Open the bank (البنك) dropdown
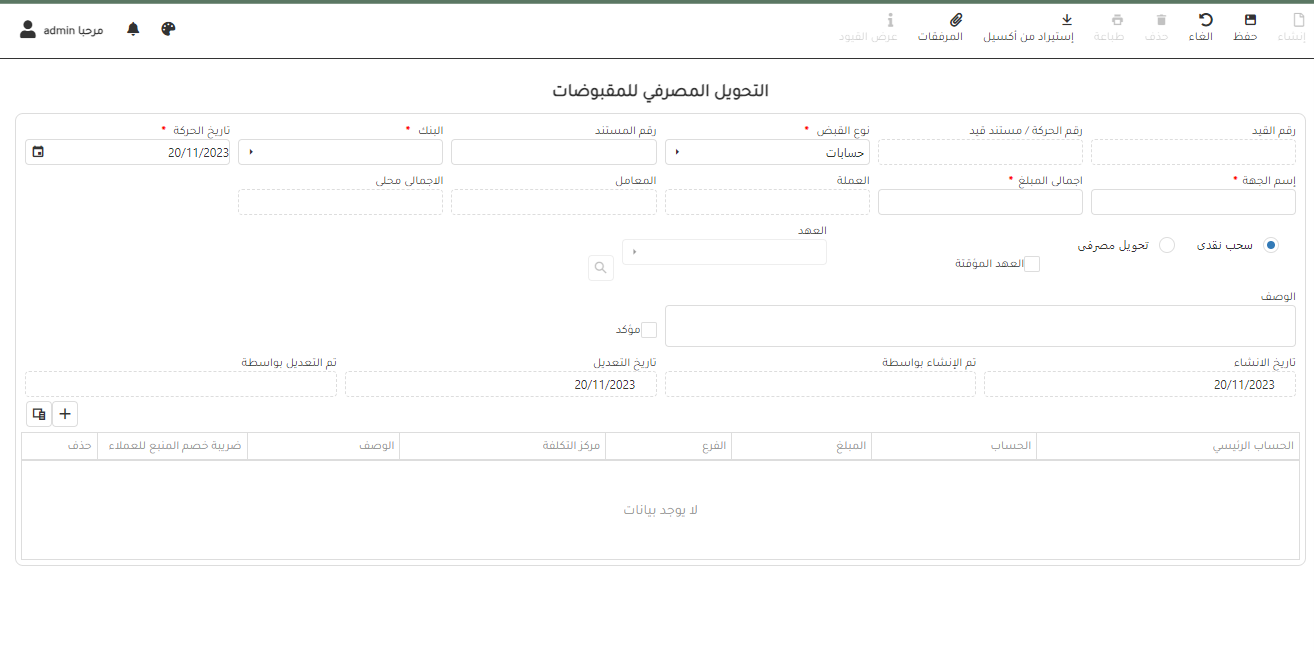Image resolution: width=1314 pixels, height=654 pixels. [340, 152]
